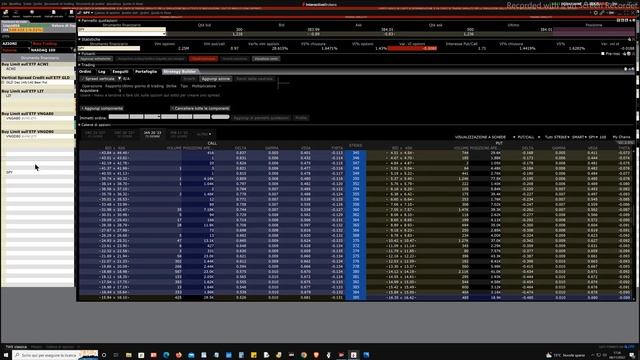Select the Strategy Builder tab
The height and width of the screenshot is (360, 640).
179,71
